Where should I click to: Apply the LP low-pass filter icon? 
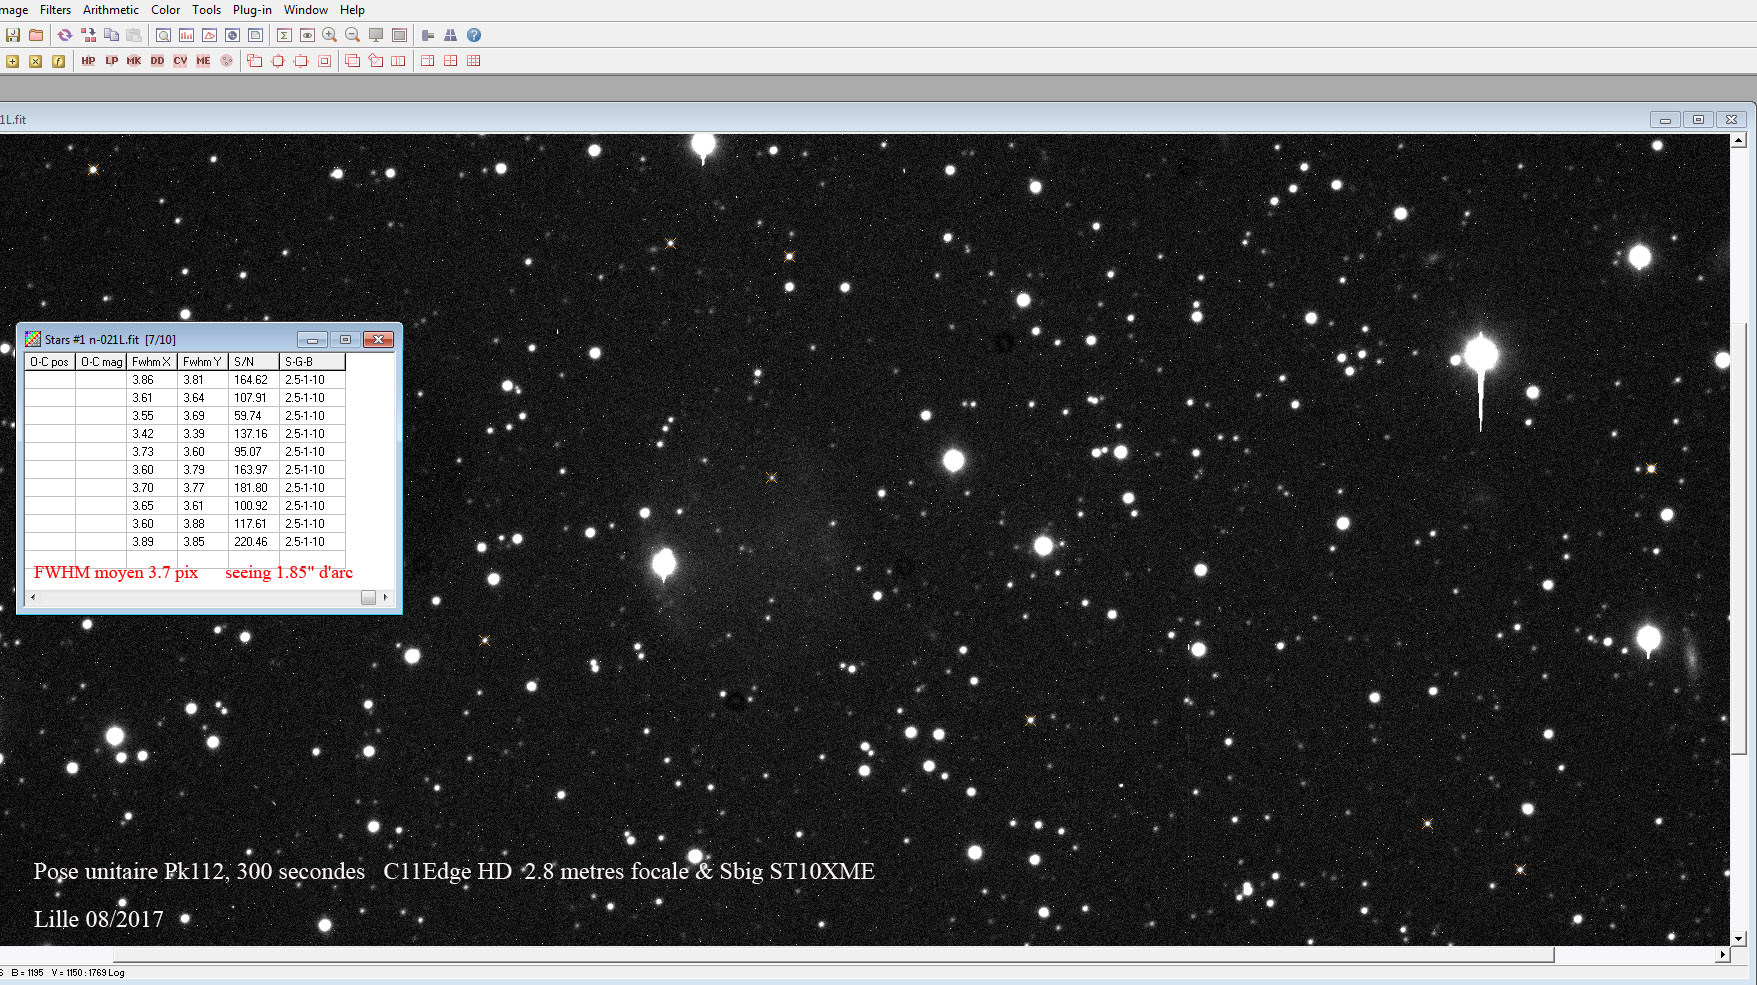[x=111, y=61]
